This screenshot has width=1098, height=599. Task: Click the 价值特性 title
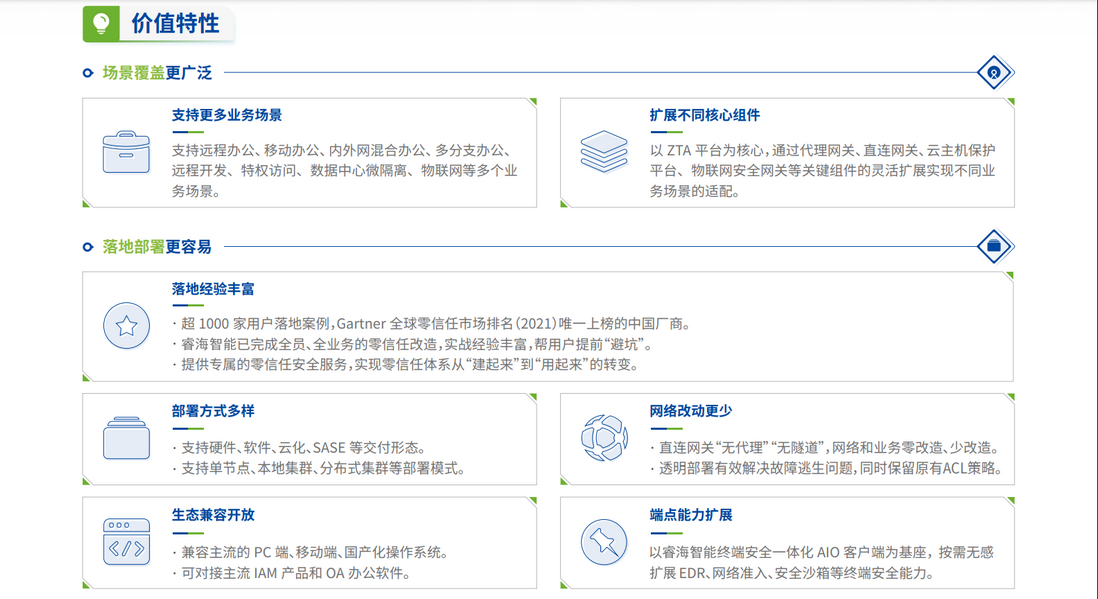[175, 24]
